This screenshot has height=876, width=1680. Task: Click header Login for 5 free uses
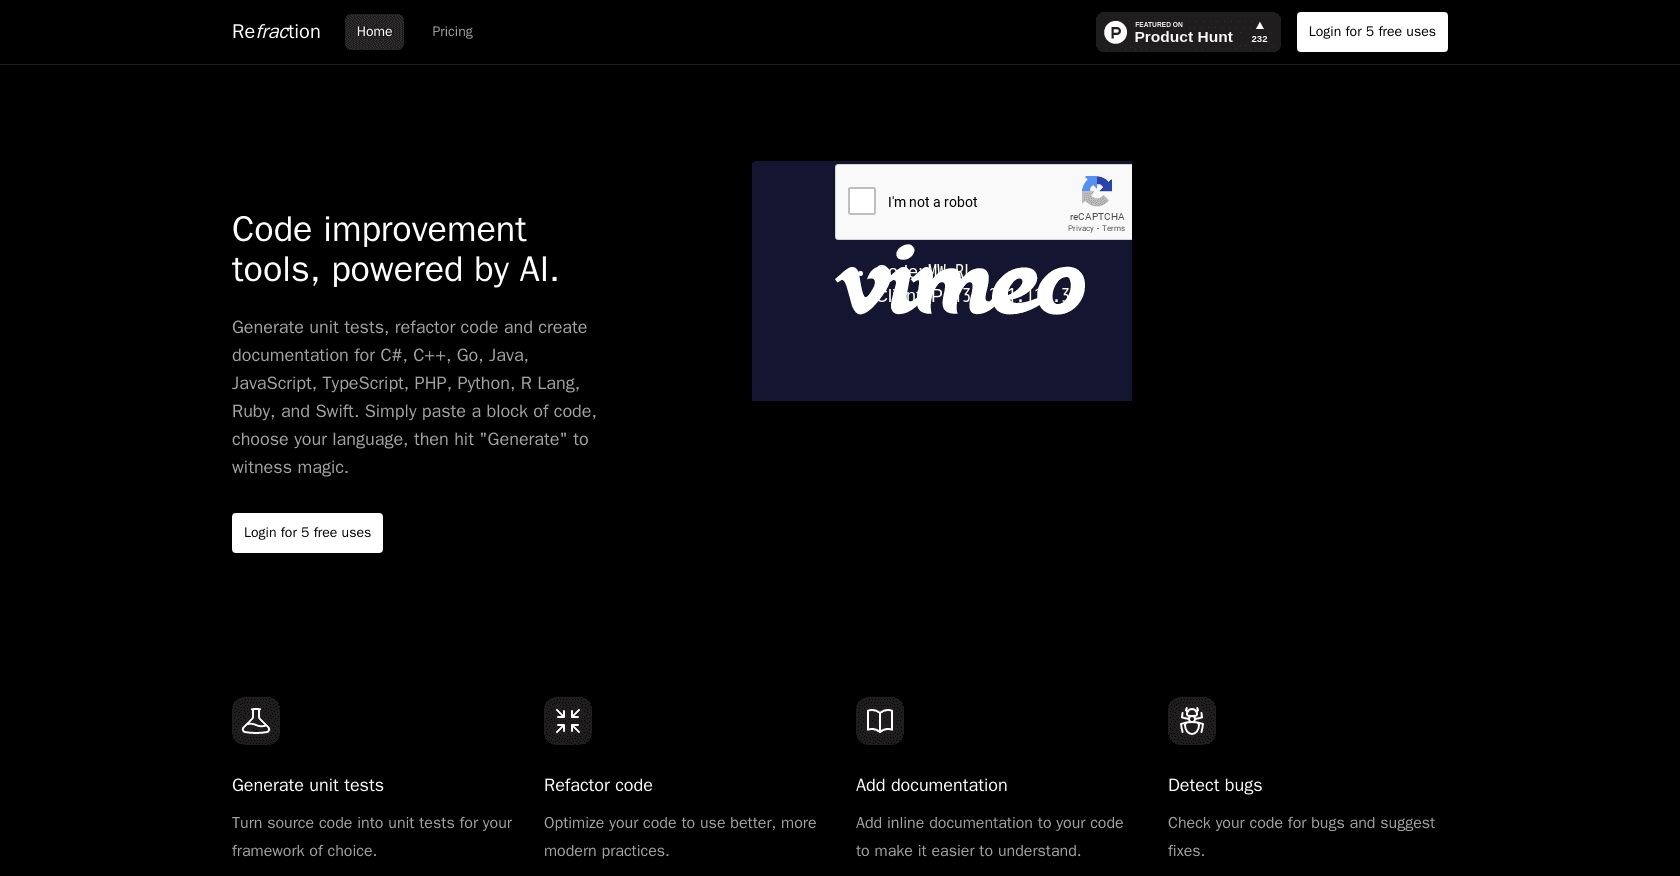(x=1372, y=32)
